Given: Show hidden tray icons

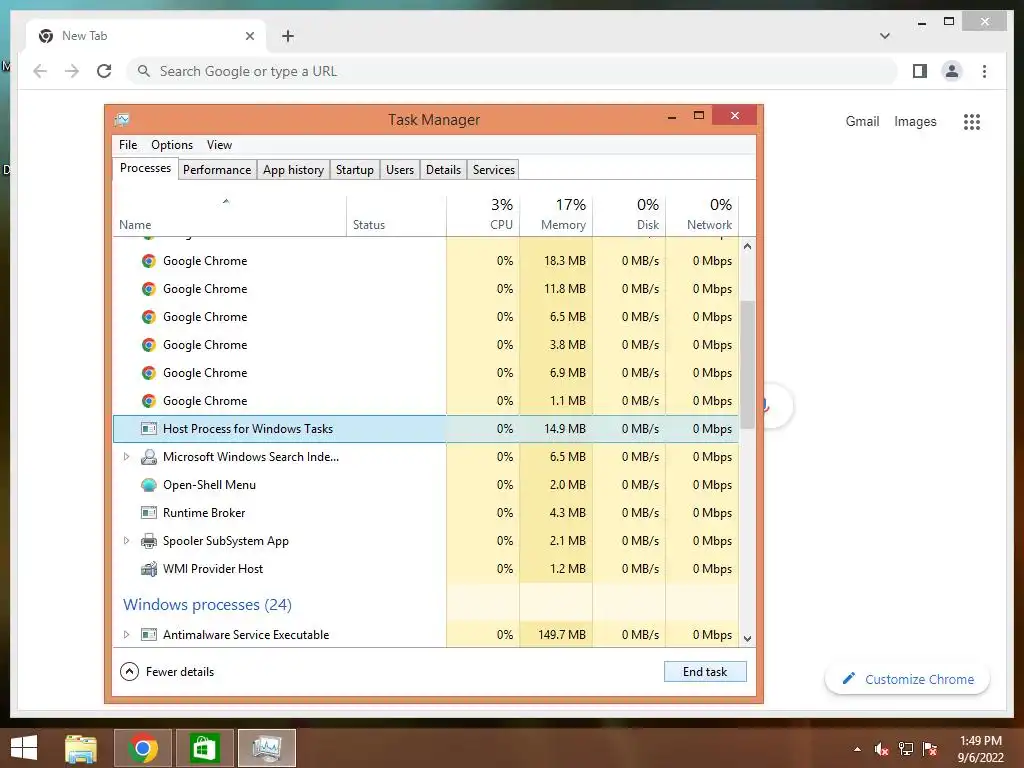Looking at the screenshot, I should pos(857,749).
